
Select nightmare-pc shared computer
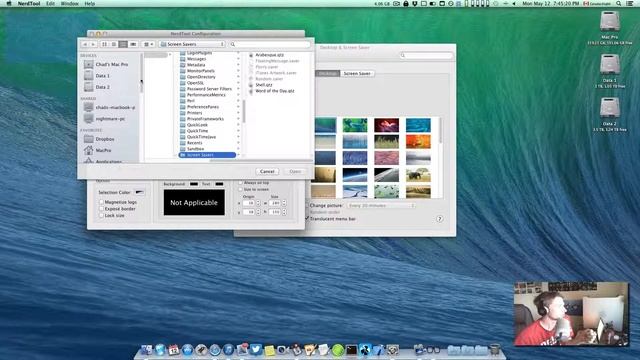click(104, 119)
